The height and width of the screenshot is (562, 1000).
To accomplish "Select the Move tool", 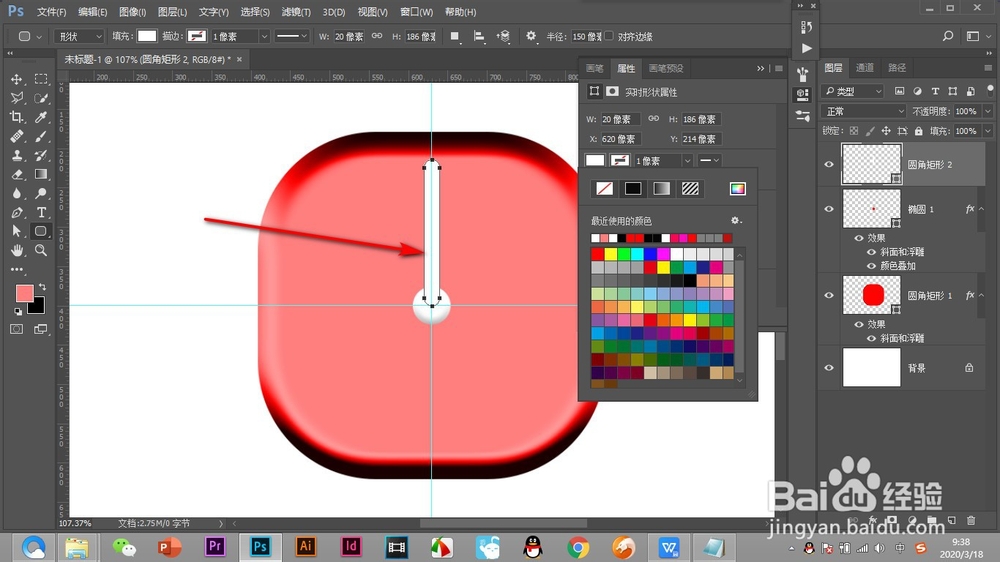I will 17,79.
